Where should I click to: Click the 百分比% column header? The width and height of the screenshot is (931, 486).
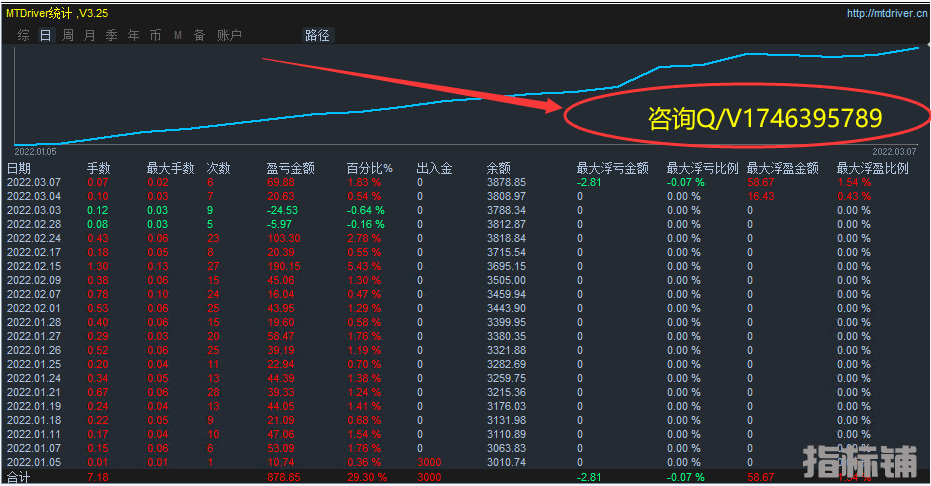point(370,168)
